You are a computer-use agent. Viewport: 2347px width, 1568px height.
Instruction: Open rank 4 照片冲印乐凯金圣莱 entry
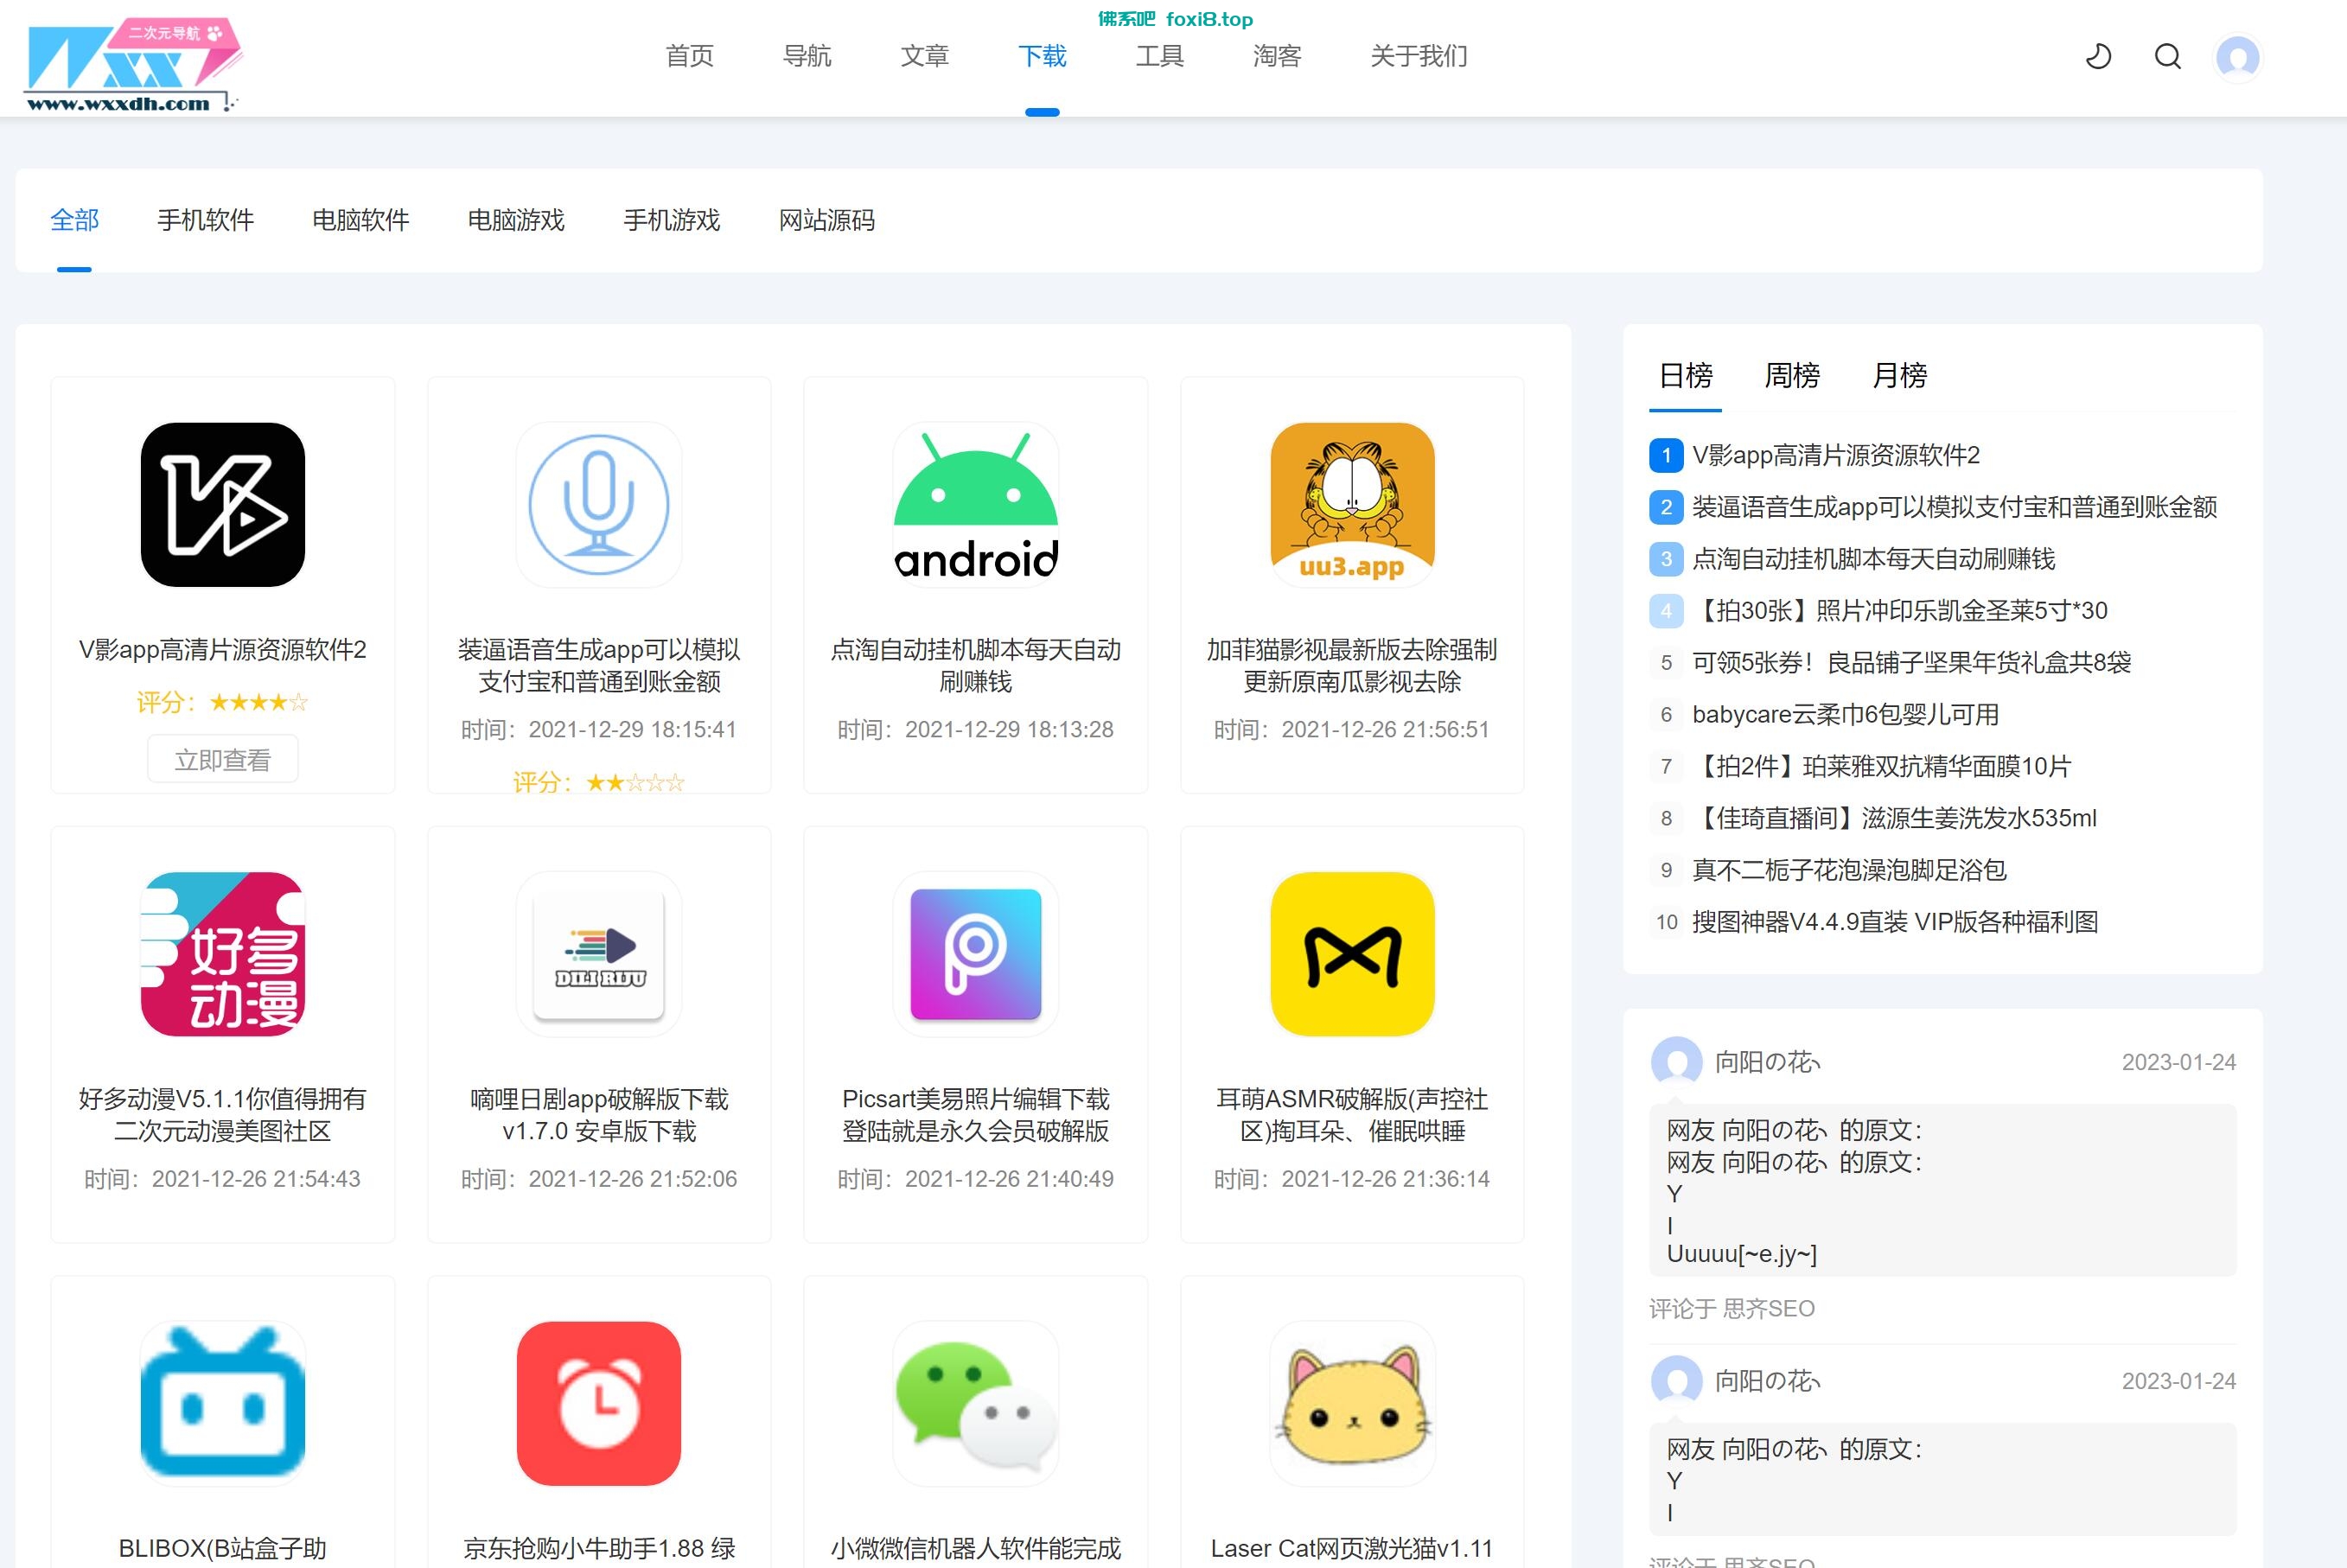(1900, 611)
